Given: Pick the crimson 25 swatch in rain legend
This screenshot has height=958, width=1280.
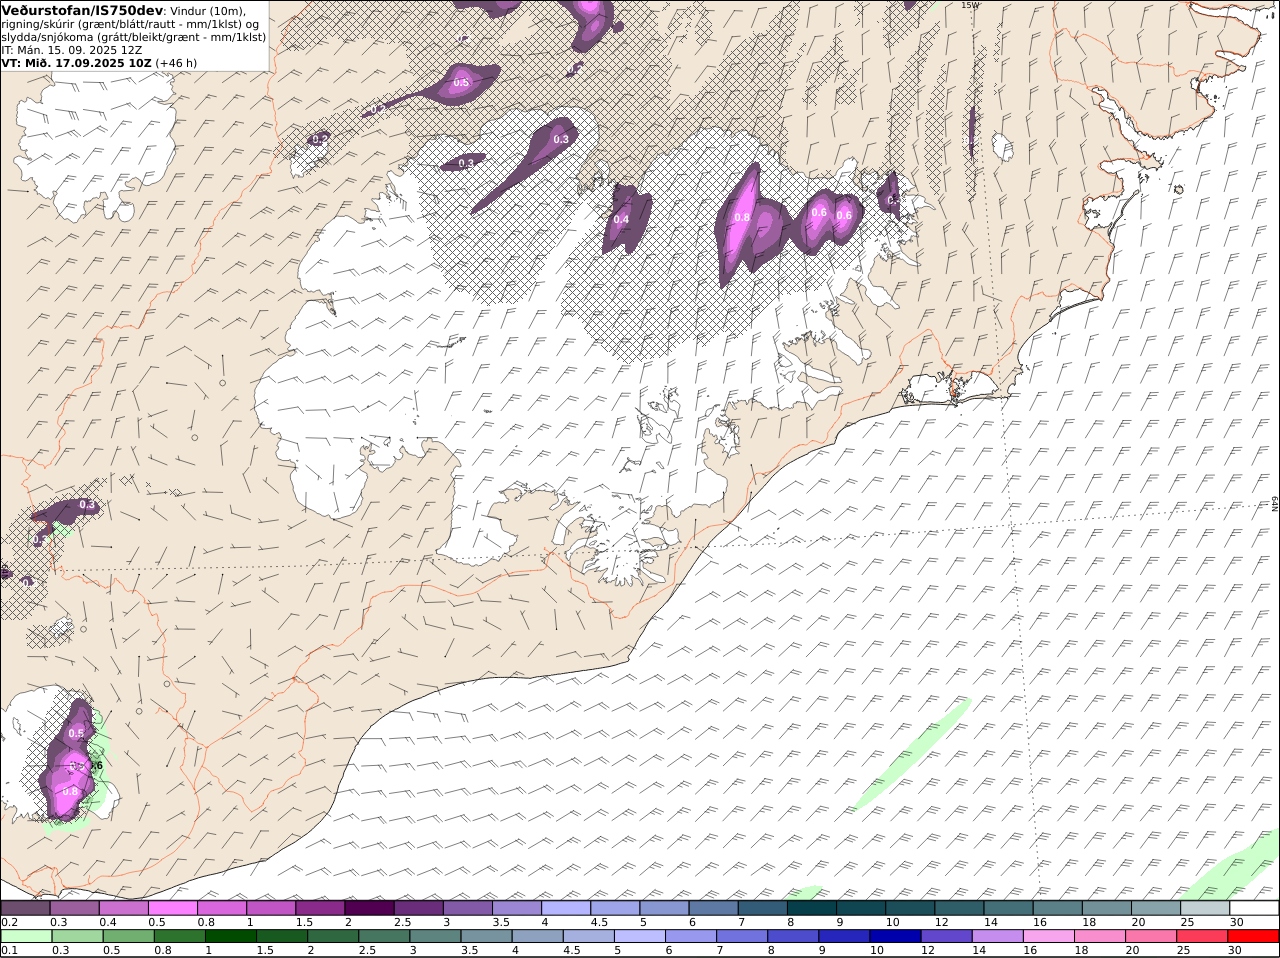Looking at the screenshot, I should point(1201,937).
